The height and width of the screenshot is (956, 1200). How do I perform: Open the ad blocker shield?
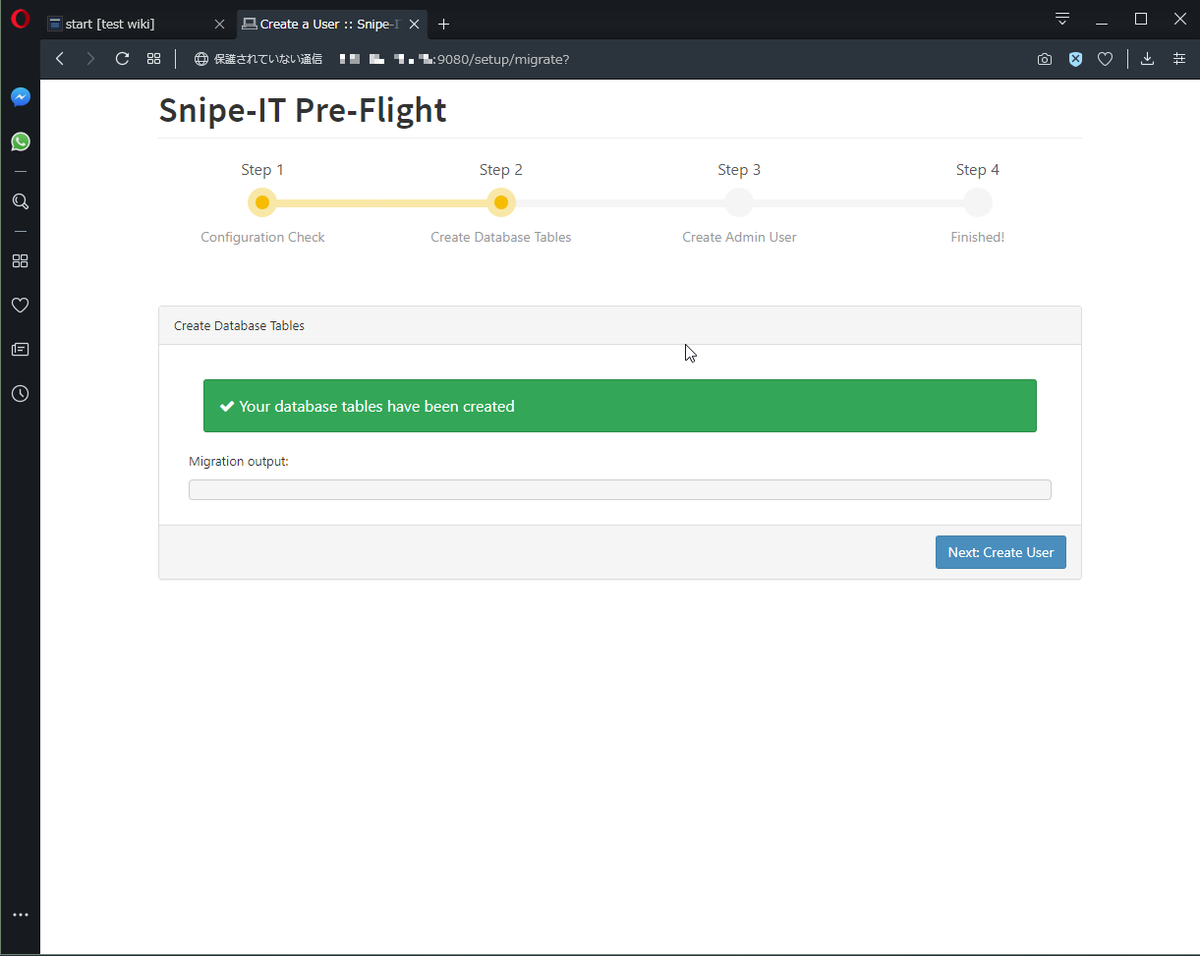pyautogui.click(x=1075, y=59)
